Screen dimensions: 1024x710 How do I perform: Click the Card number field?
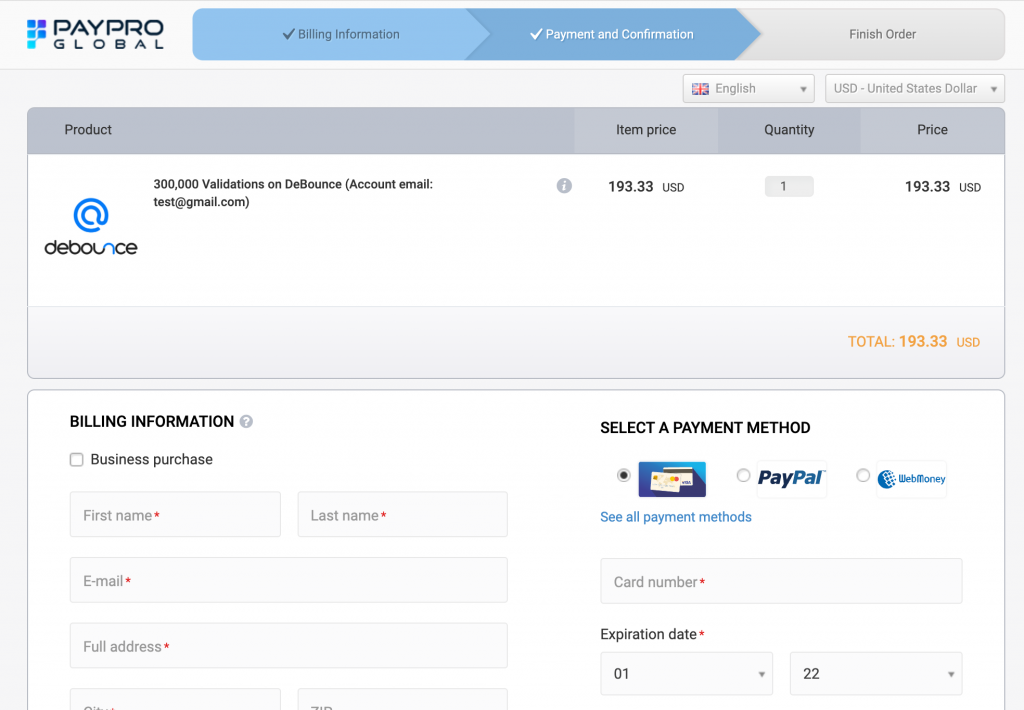click(780, 582)
